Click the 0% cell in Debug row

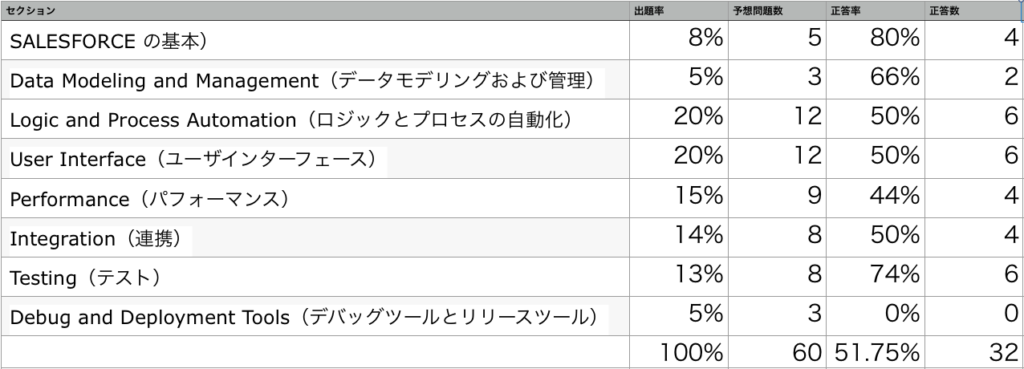click(x=876, y=317)
